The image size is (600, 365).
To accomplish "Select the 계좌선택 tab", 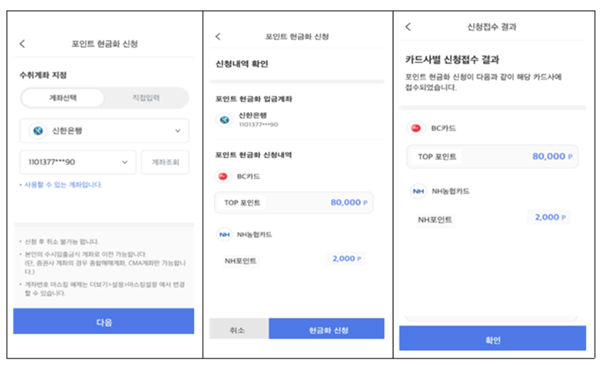I will [x=63, y=98].
